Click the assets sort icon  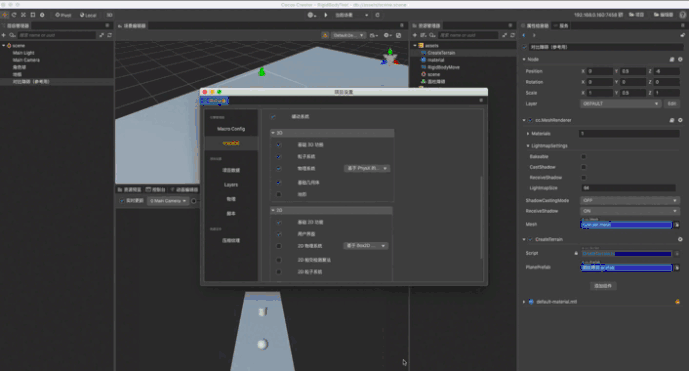423,35
